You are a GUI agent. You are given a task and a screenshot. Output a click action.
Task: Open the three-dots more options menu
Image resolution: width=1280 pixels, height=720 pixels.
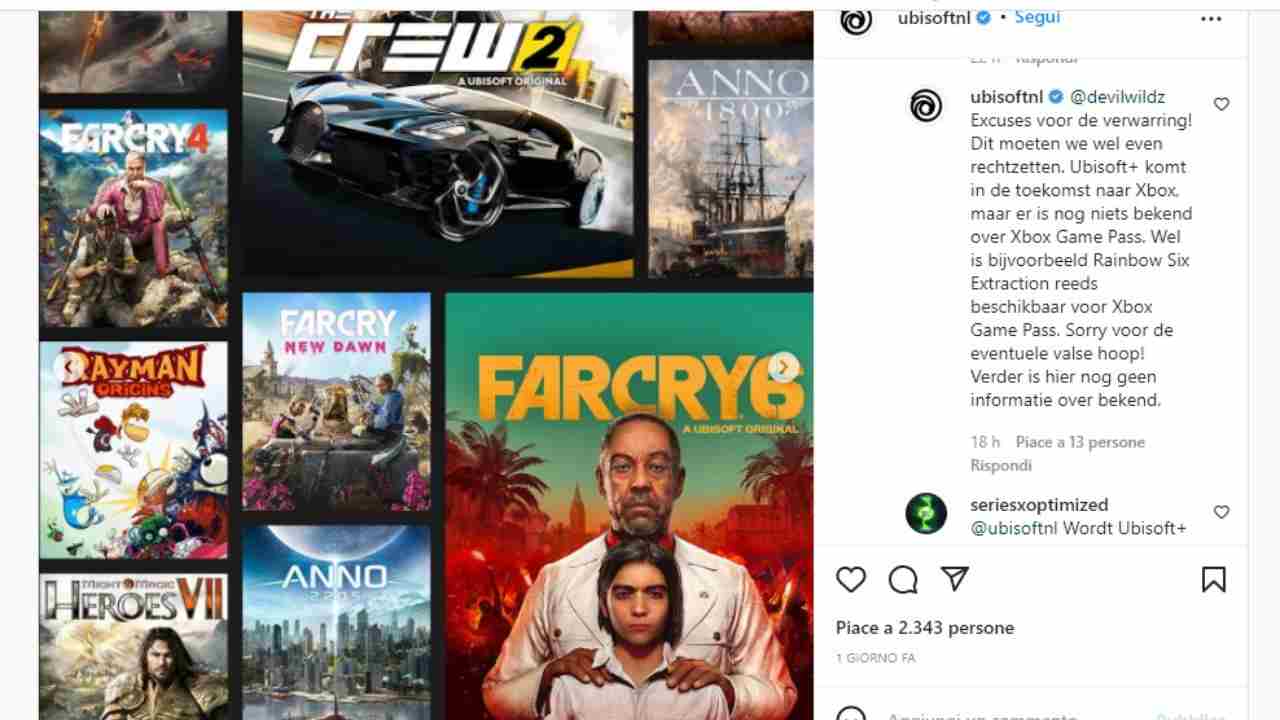coord(1211,19)
